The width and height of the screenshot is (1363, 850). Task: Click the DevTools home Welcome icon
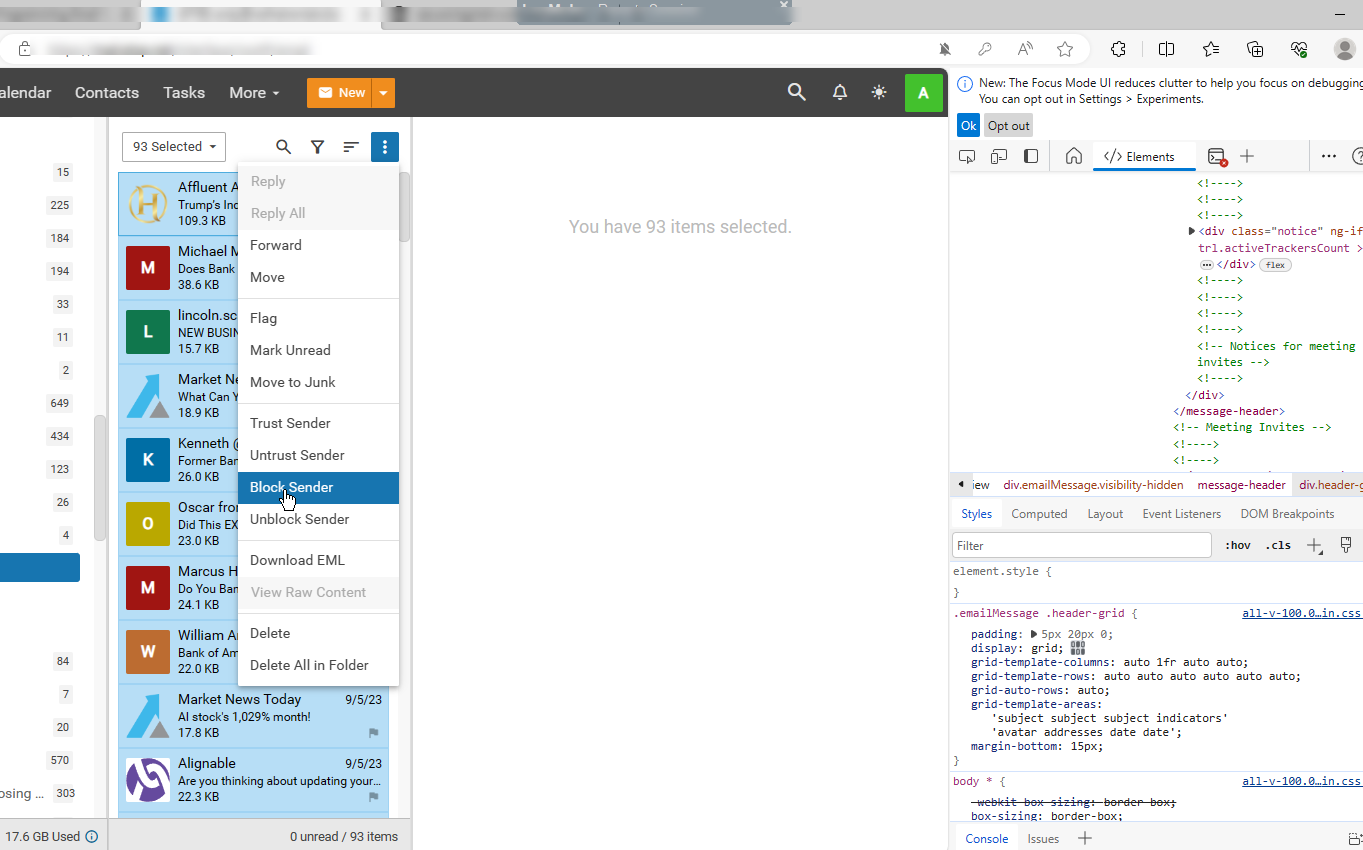pyautogui.click(x=1073, y=156)
